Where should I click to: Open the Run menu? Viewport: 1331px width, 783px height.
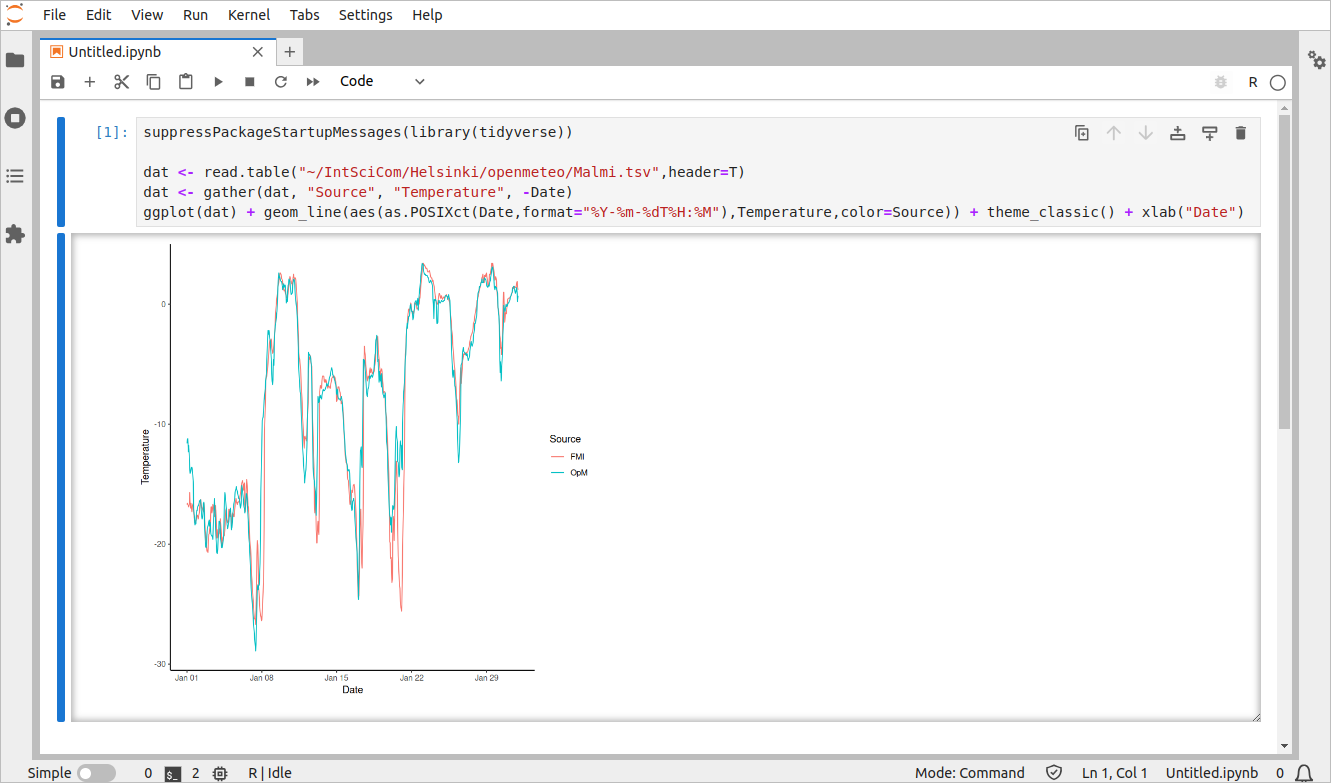(x=196, y=15)
